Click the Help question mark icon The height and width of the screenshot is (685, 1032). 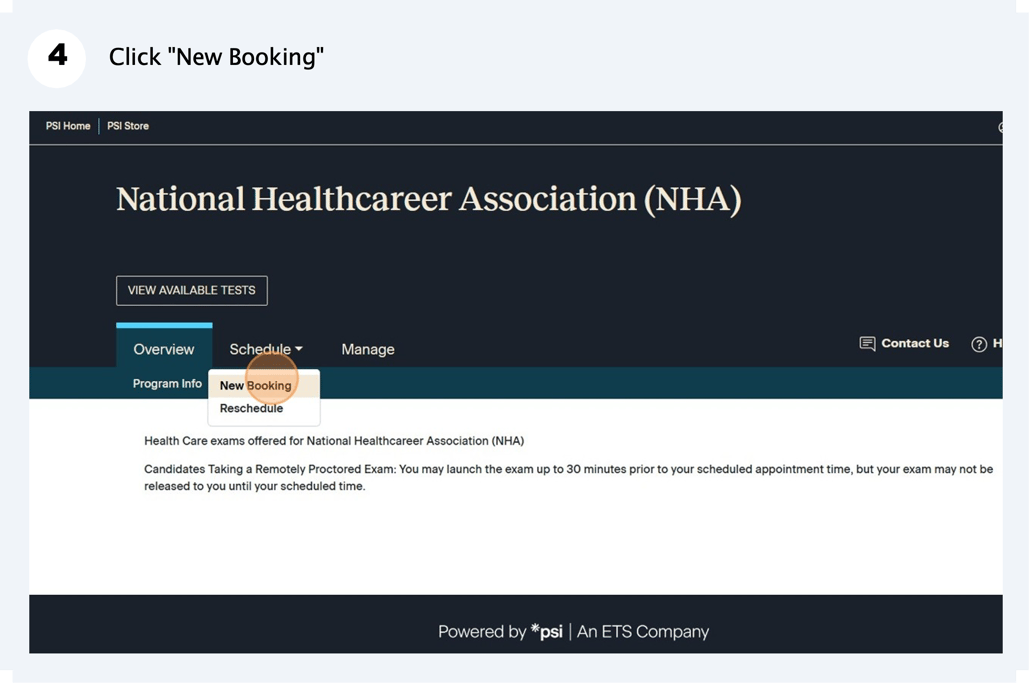[x=979, y=344]
